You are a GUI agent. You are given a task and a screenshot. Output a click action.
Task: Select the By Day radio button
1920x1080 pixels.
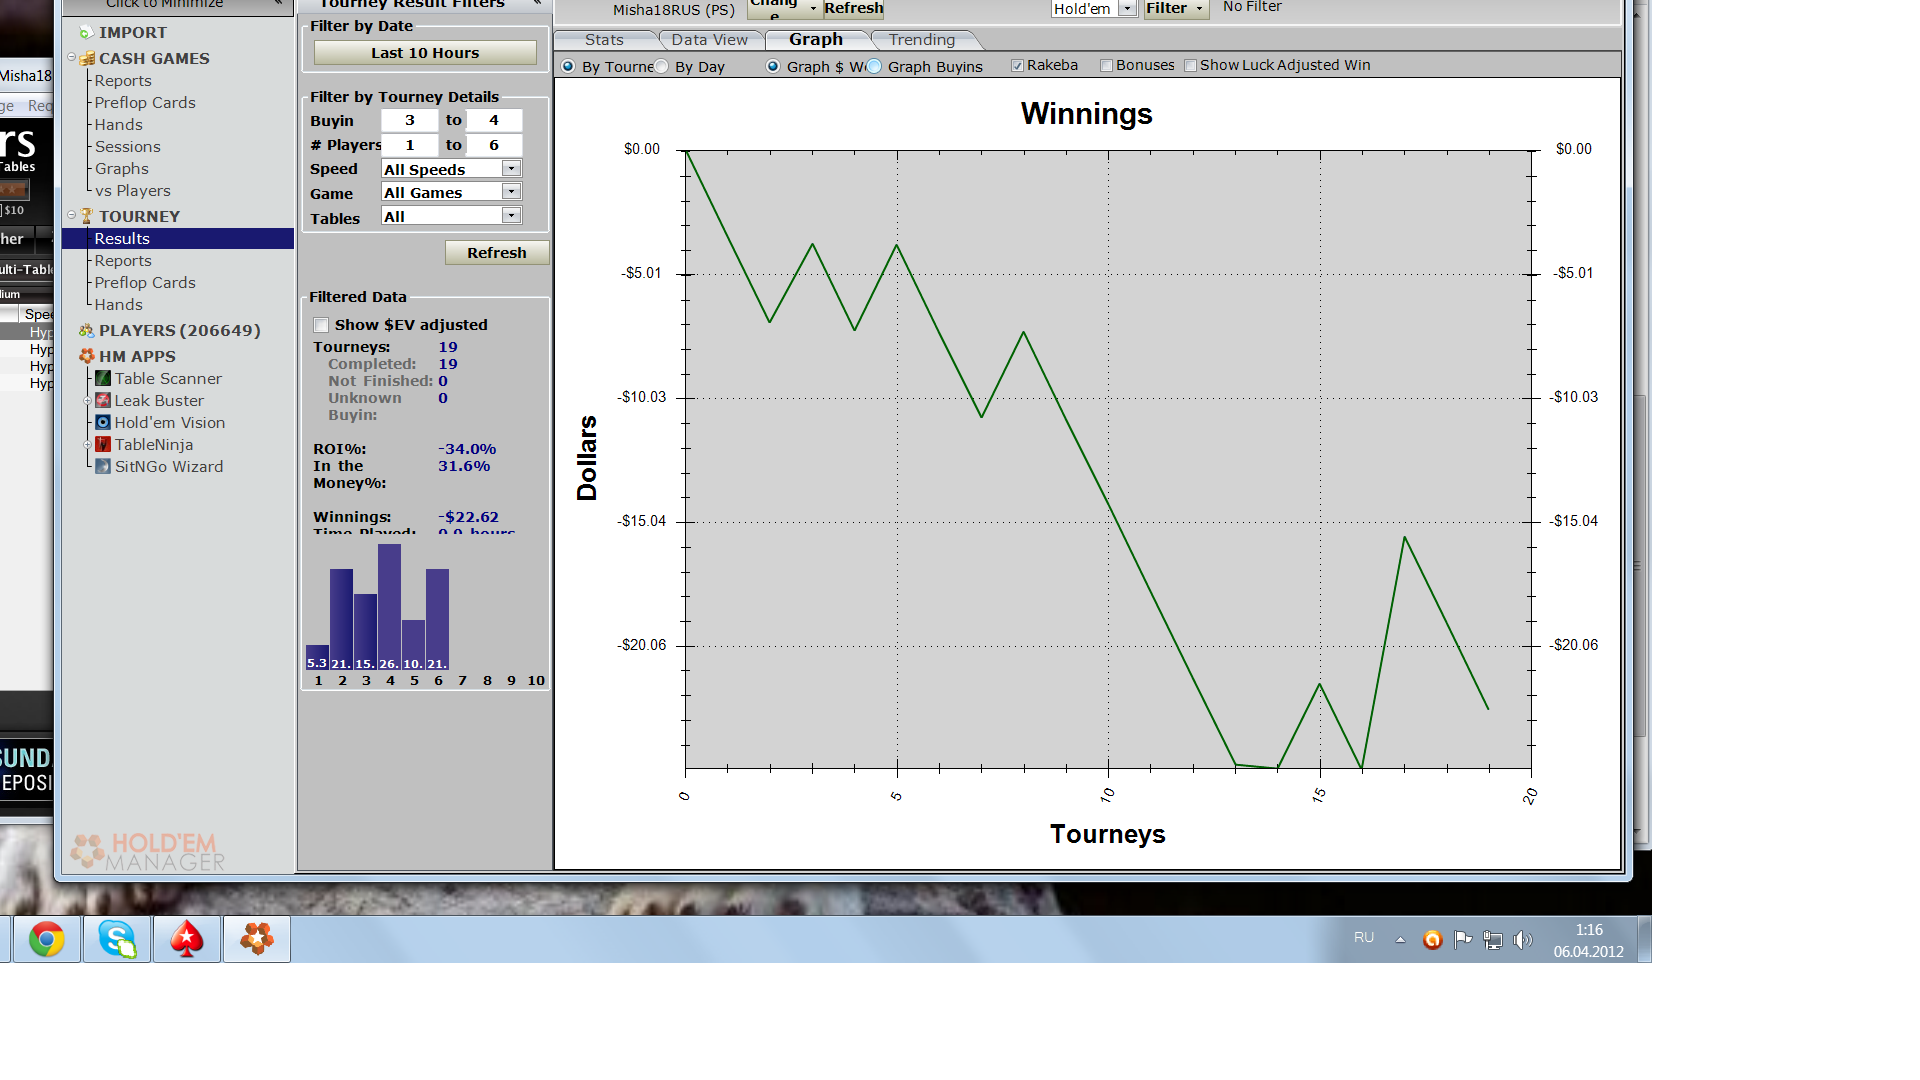point(661,66)
